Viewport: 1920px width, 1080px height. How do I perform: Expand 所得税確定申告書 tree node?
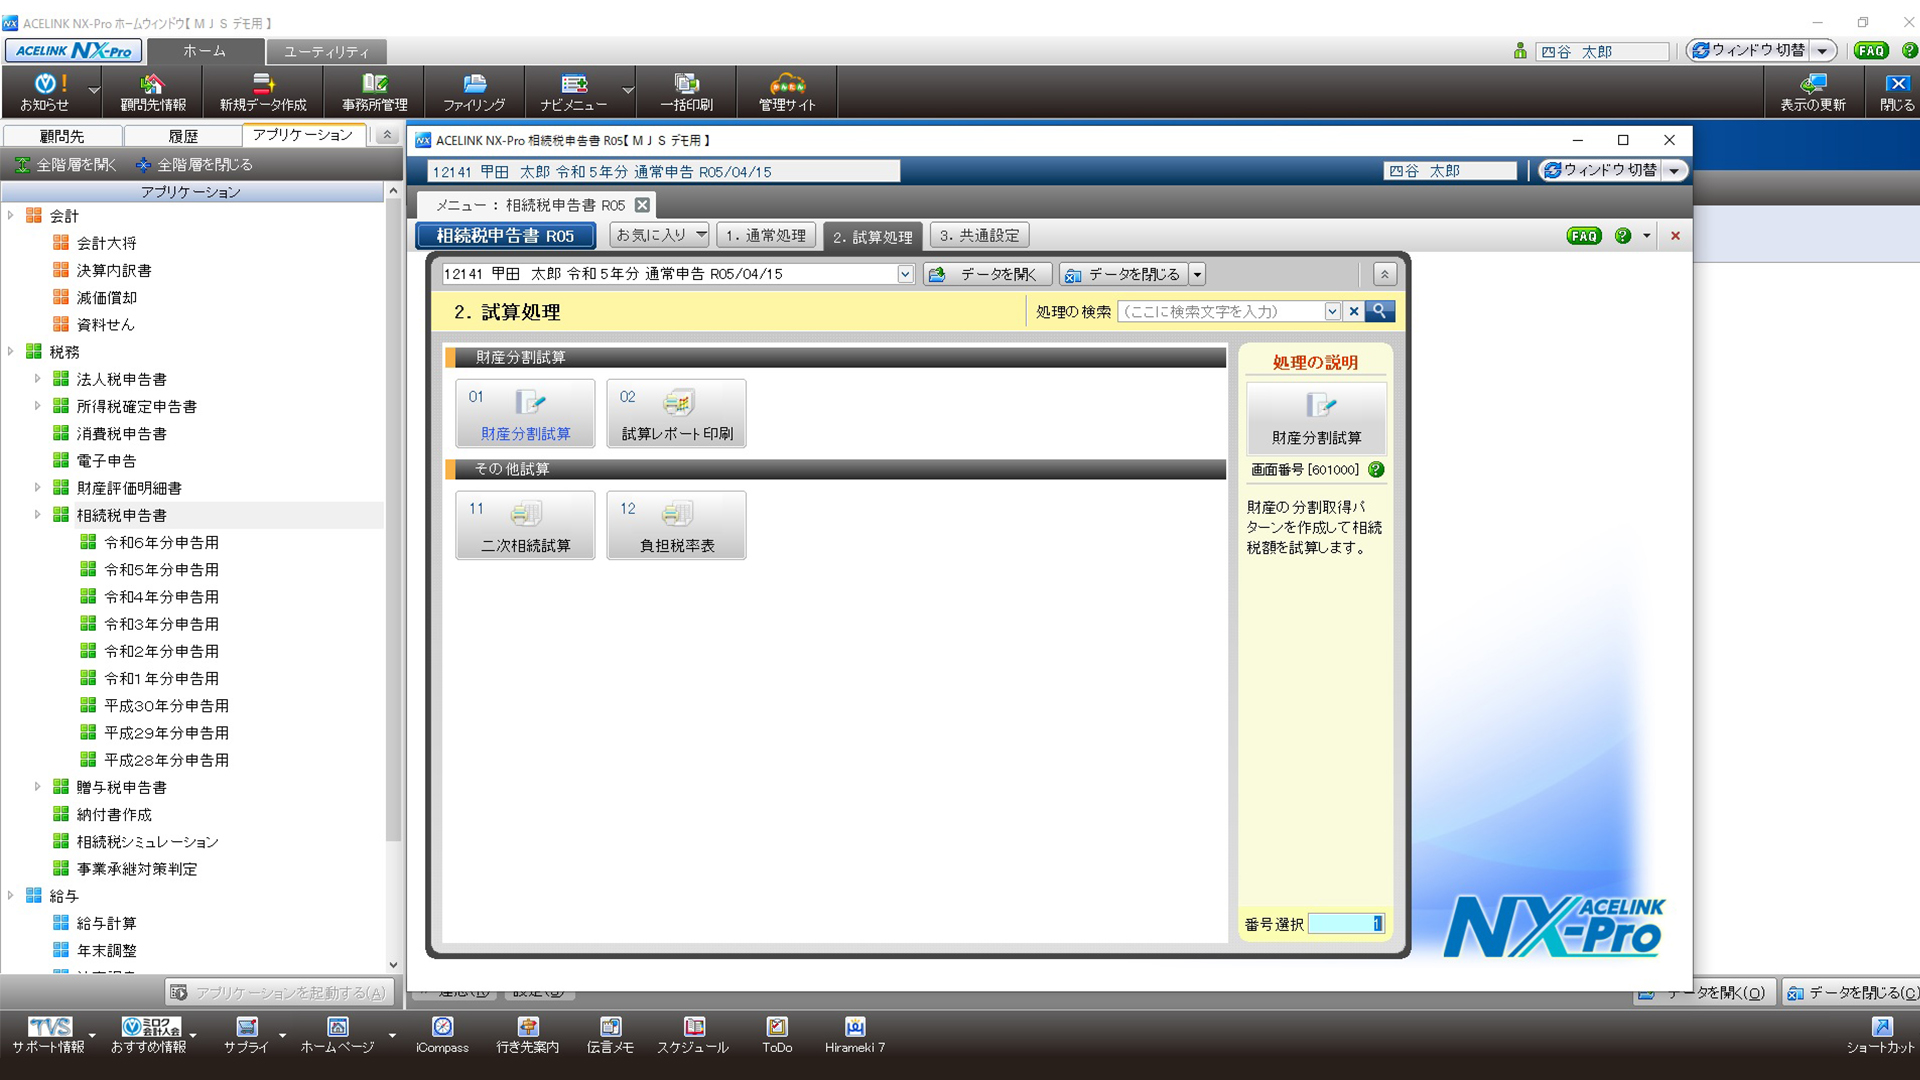(38, 406)
